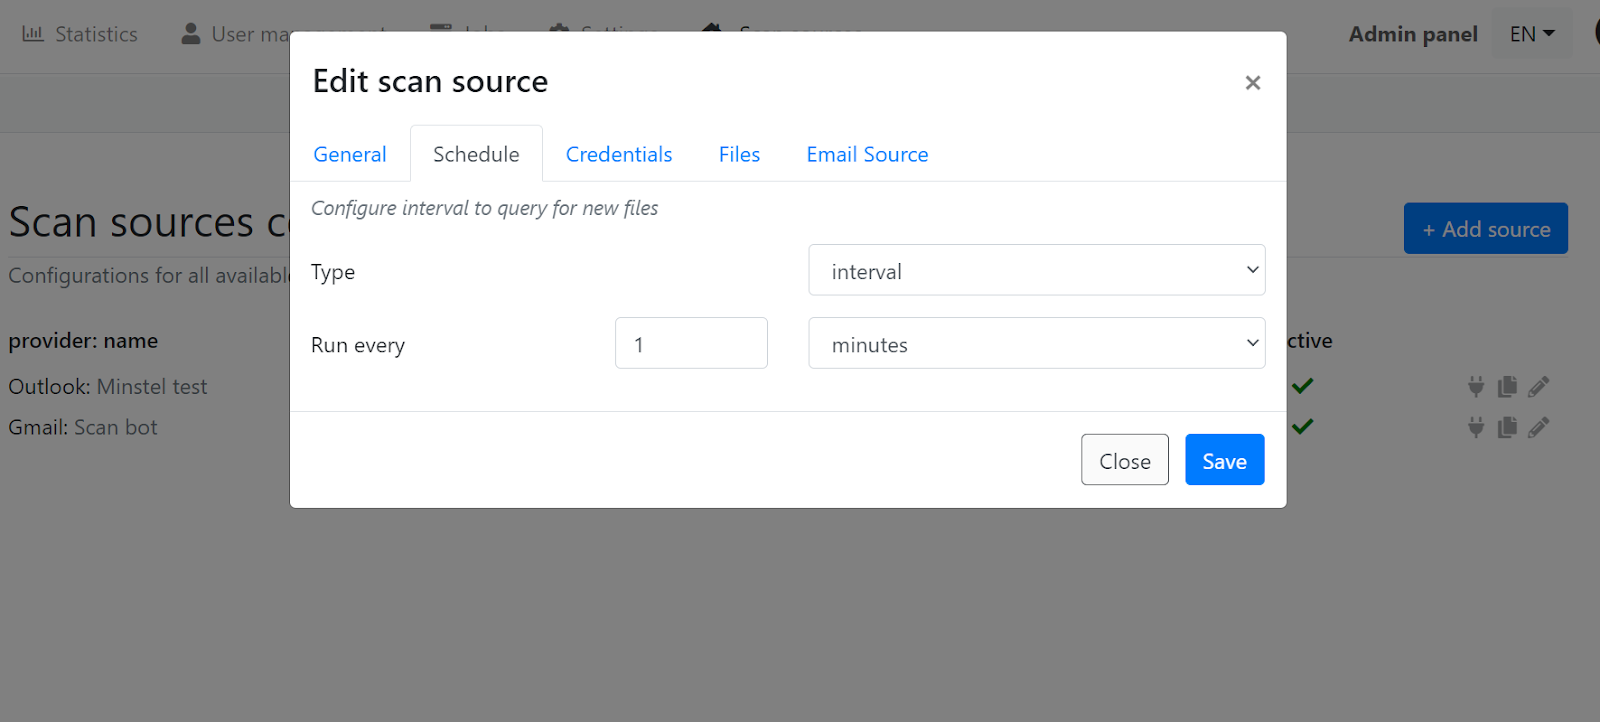This screenshot has height=722, width=1600.
Task: Open the minutes unit dropdown
Action: click(1037, 343)
